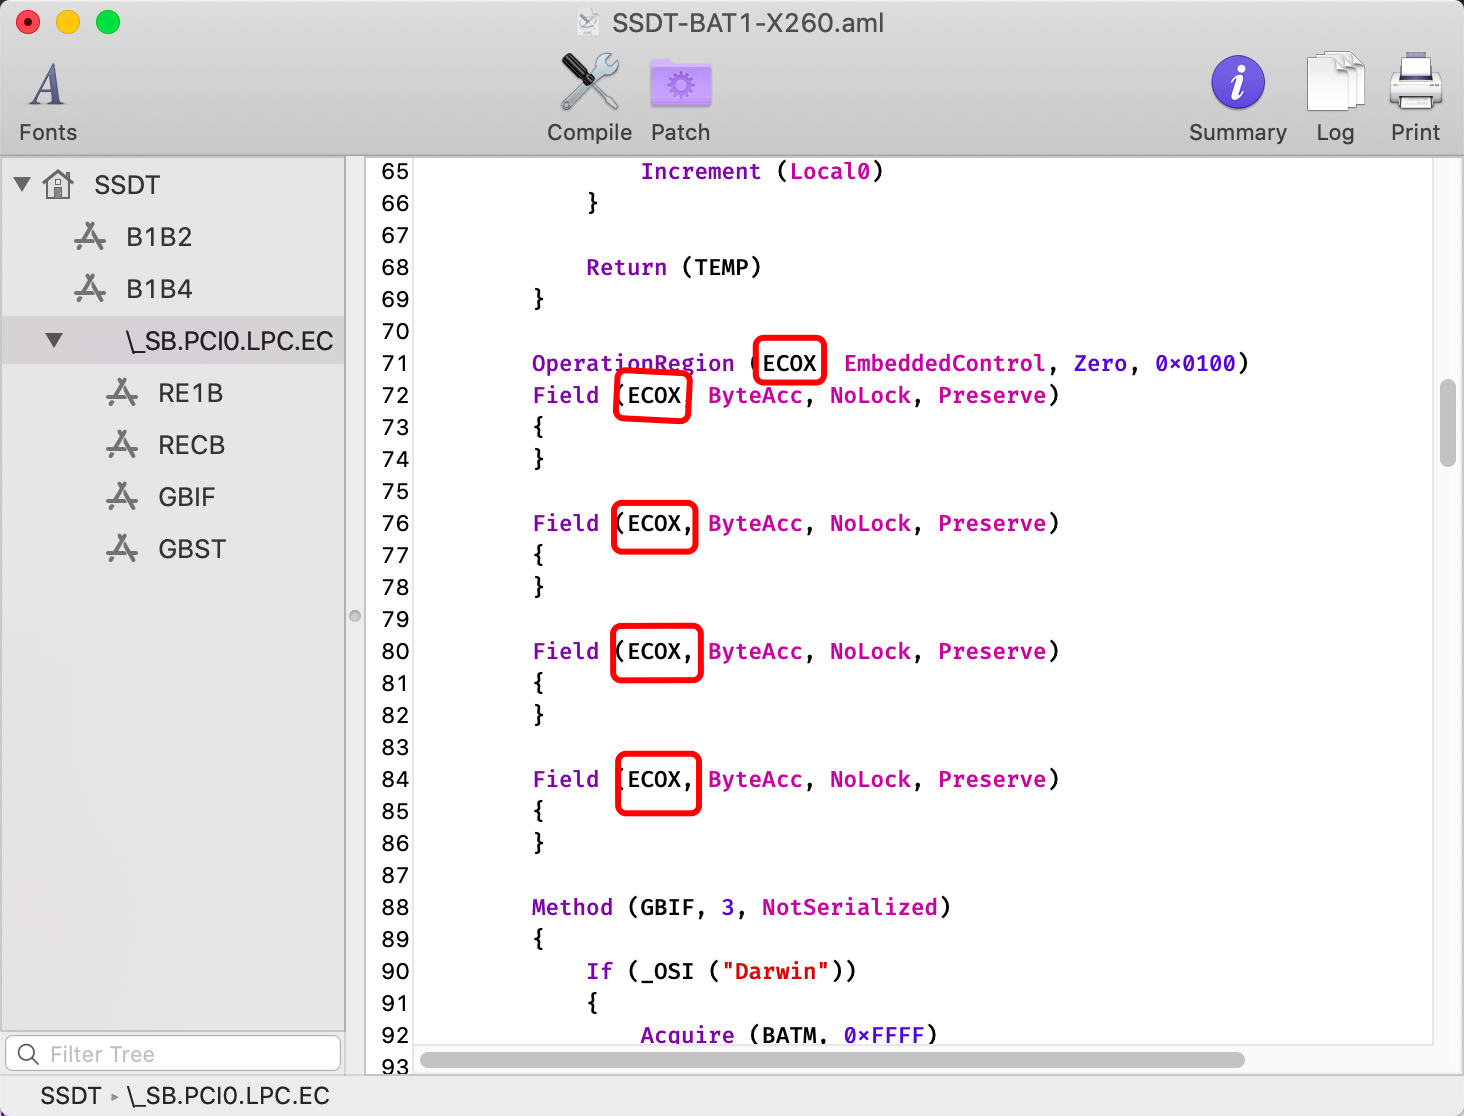Screen dimensions: 1464x1116
Task: Open the Patch tool
Action: click(680, 98)
